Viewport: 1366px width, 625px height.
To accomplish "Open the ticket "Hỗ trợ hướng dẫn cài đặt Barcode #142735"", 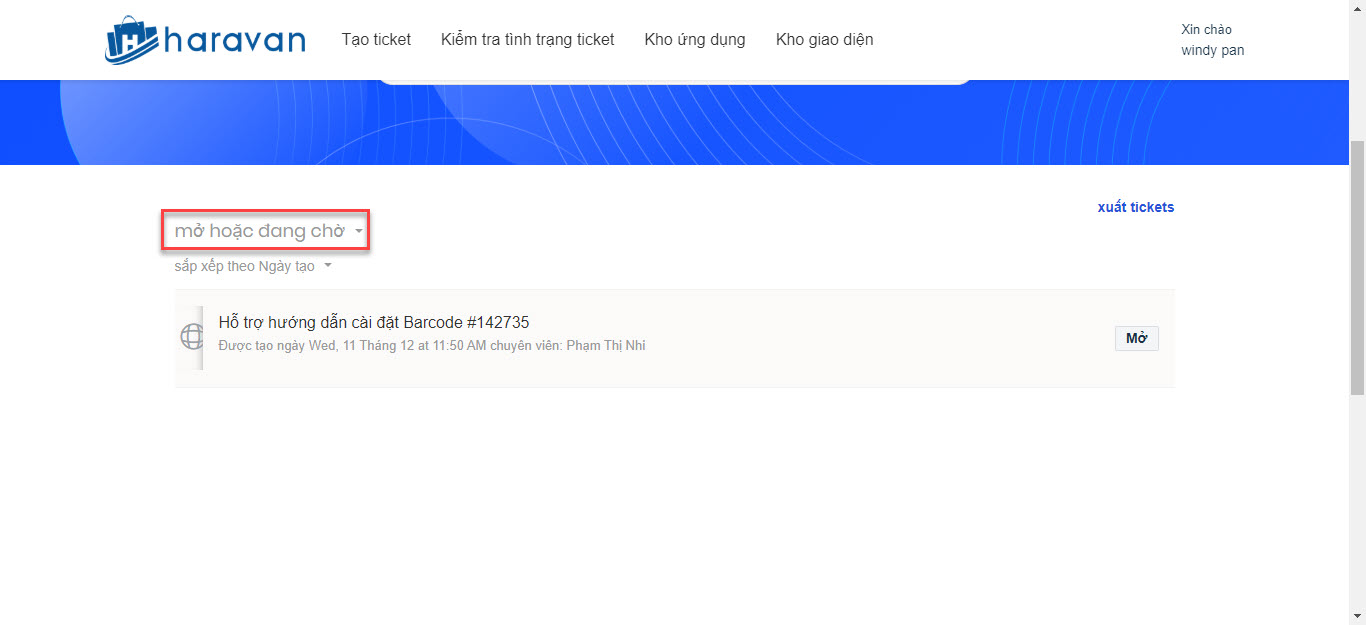I will click(x=373, y=322).
